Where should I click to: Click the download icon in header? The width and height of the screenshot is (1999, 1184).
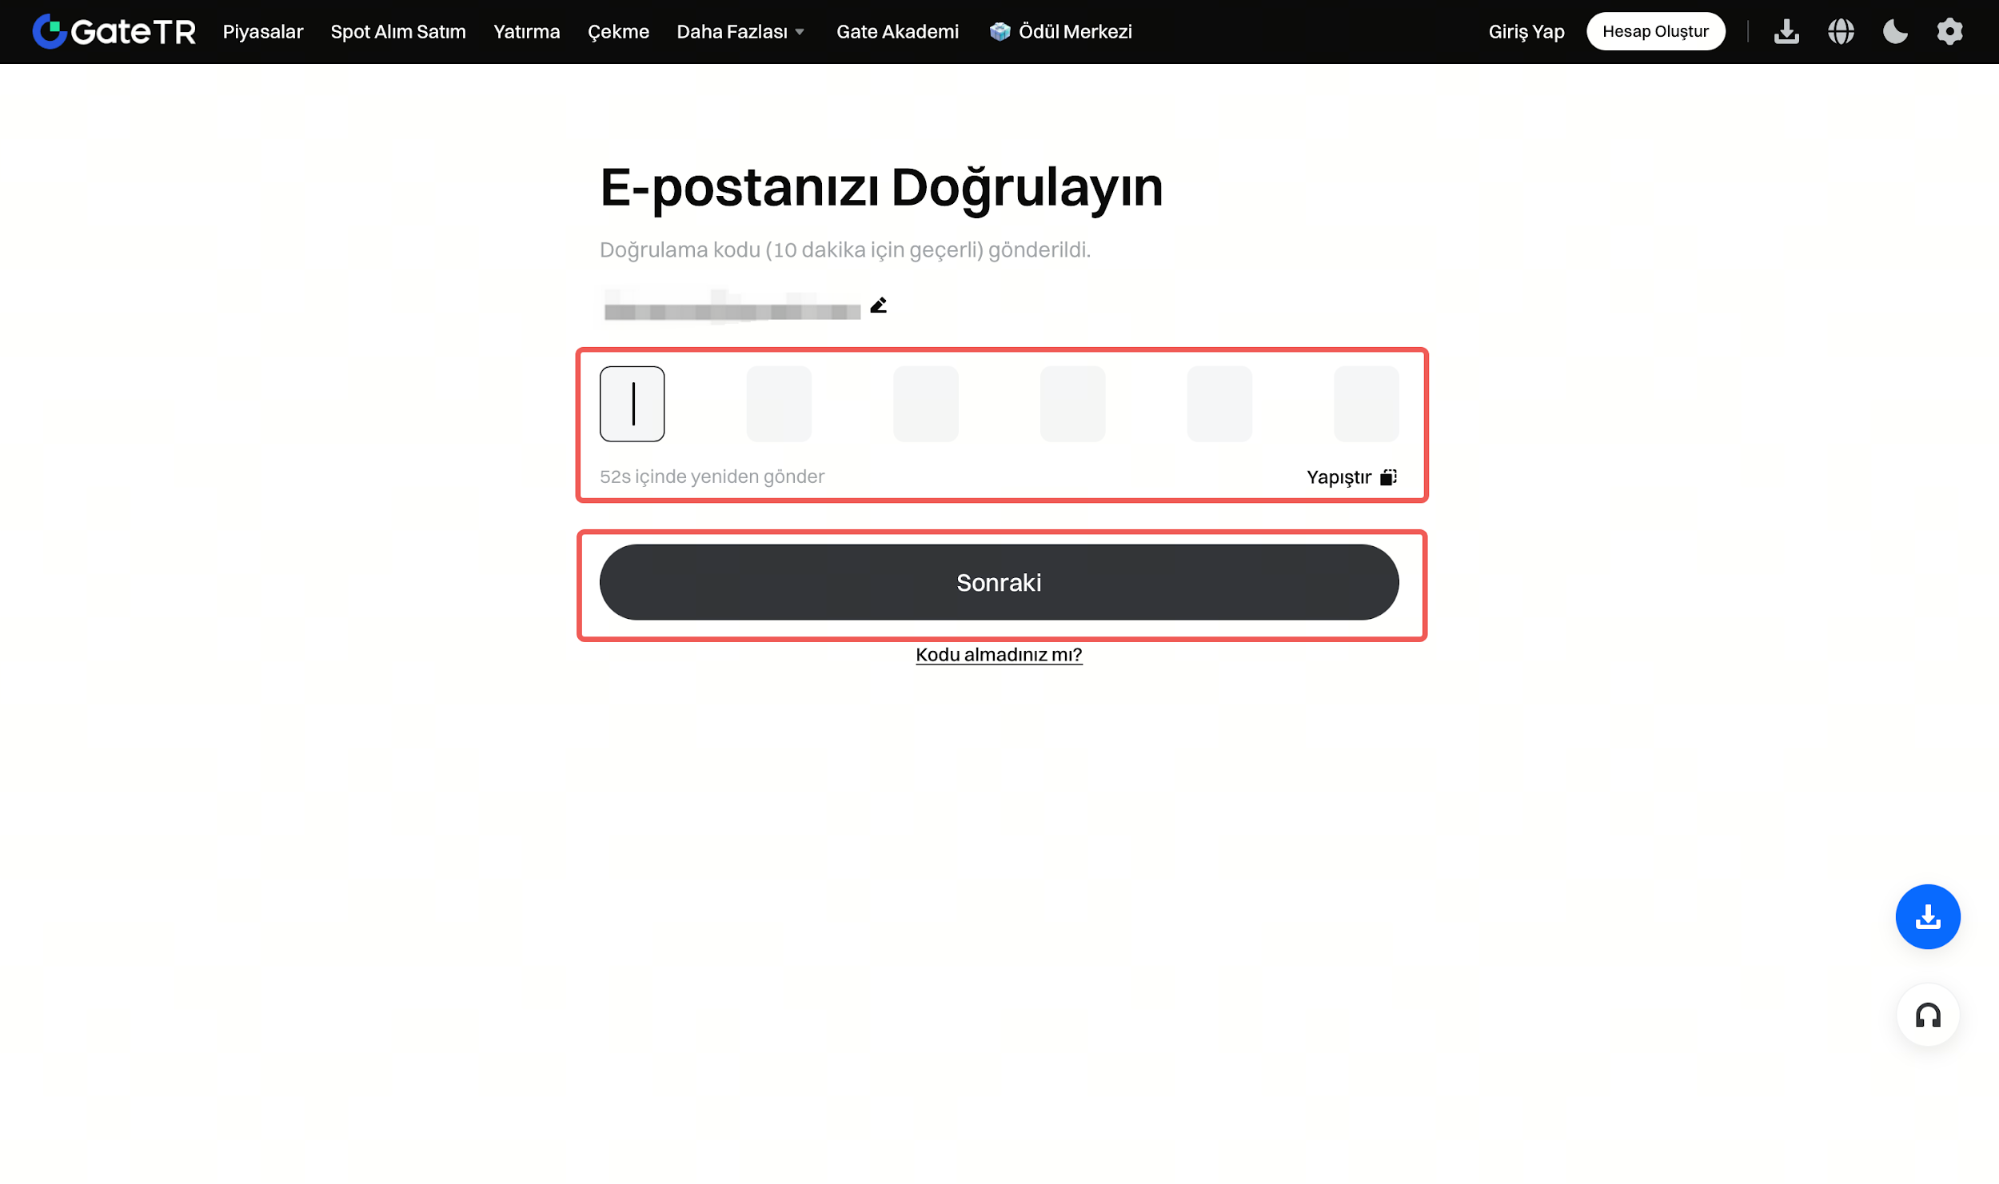pyautogui.click(x=1786, y=32)
